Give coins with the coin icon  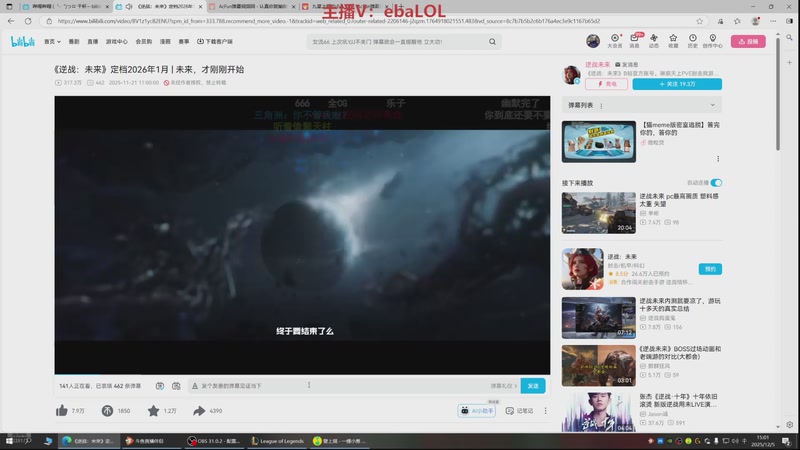pos(107,410)
